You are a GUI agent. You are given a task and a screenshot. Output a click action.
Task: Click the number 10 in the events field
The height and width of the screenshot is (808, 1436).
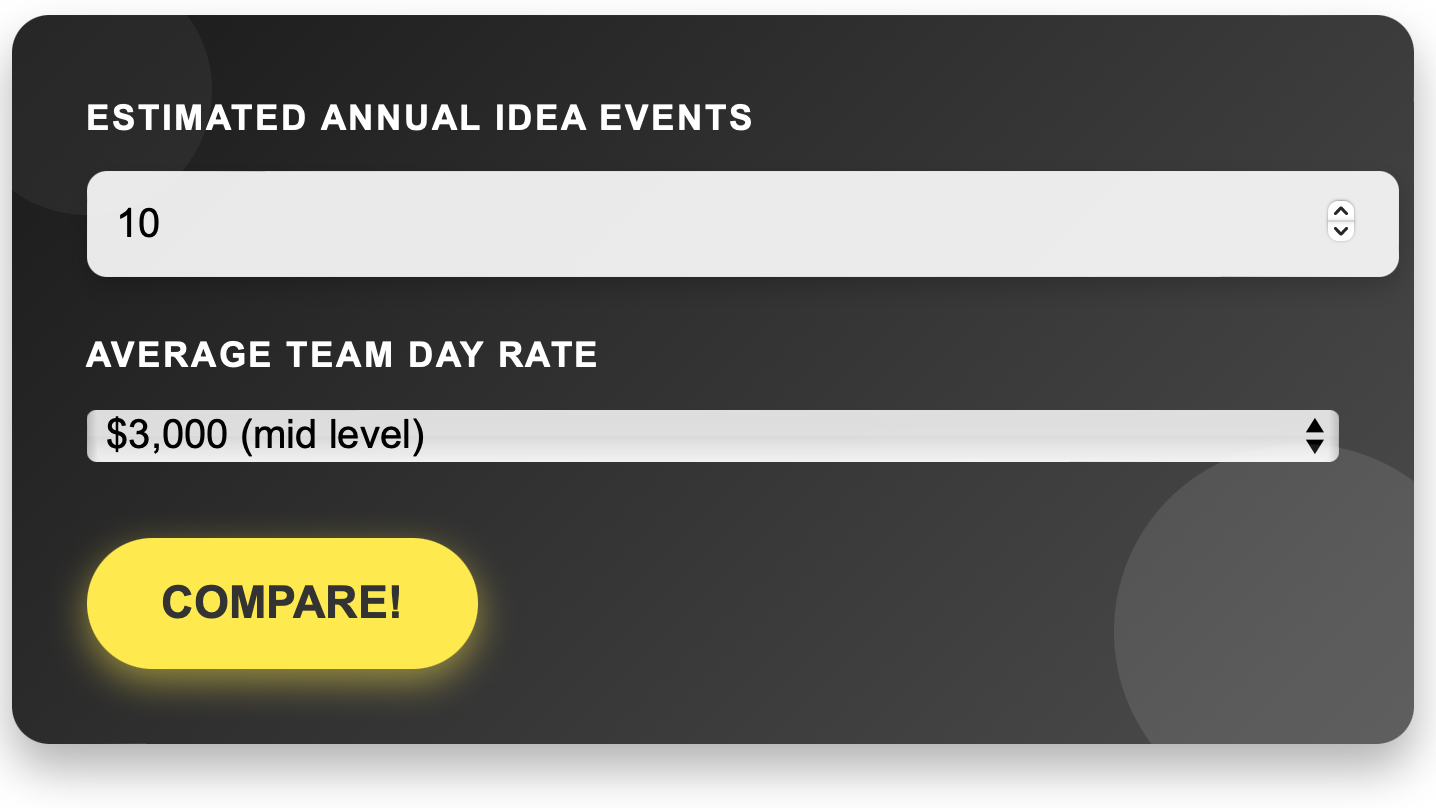click(139, 223)
